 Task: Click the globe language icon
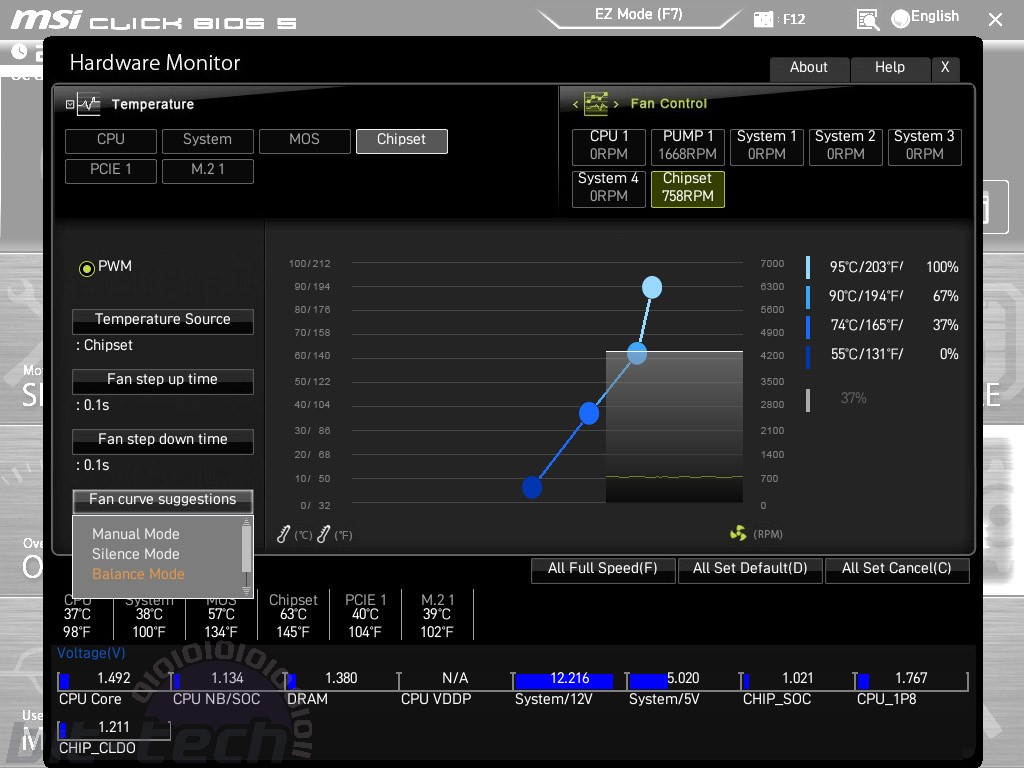click(901, 19)
